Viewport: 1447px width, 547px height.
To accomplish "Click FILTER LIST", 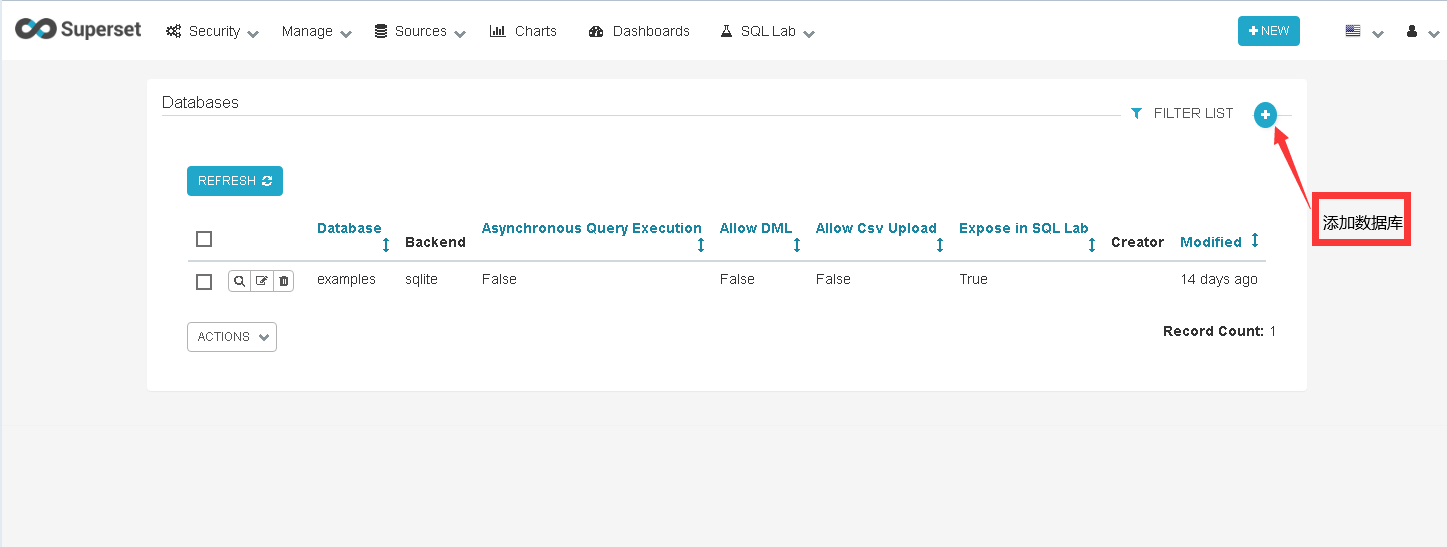I will click(x=1193, y=113).
